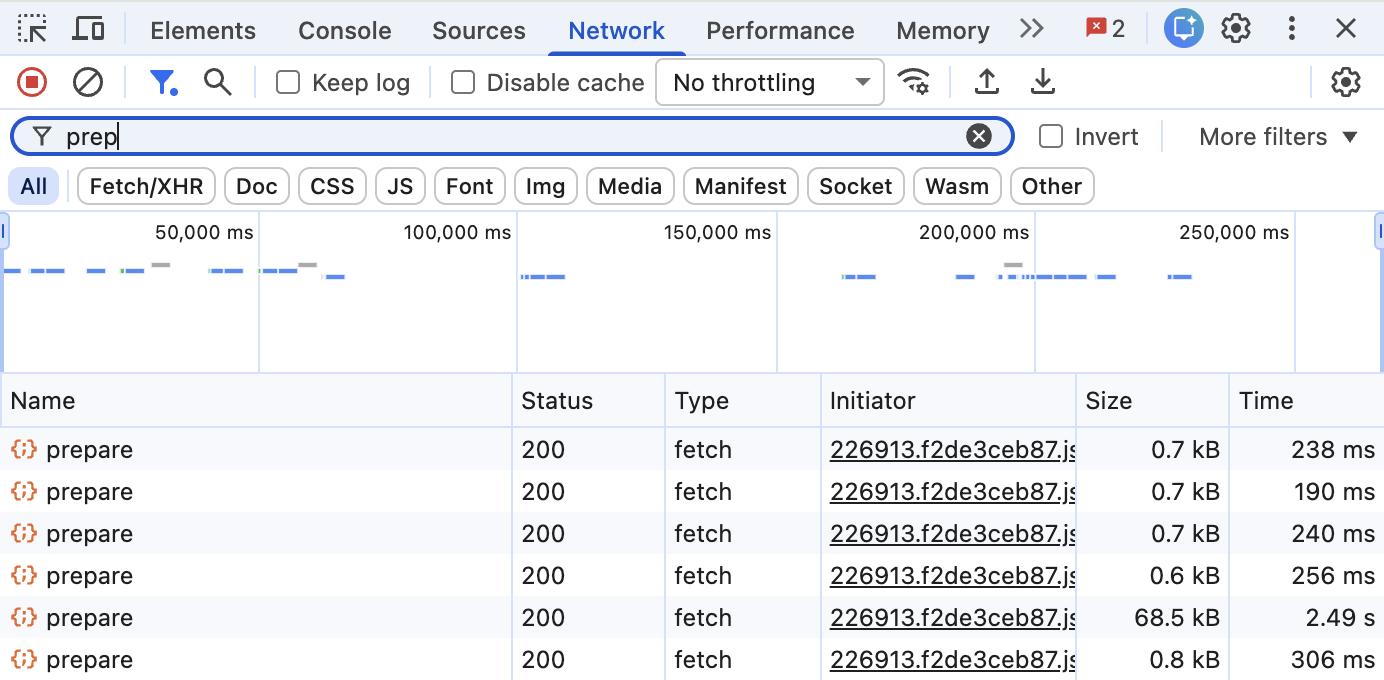Click the filter text input field
The height and width of the screenshot is (680, 1384).
tap(510, 137)
